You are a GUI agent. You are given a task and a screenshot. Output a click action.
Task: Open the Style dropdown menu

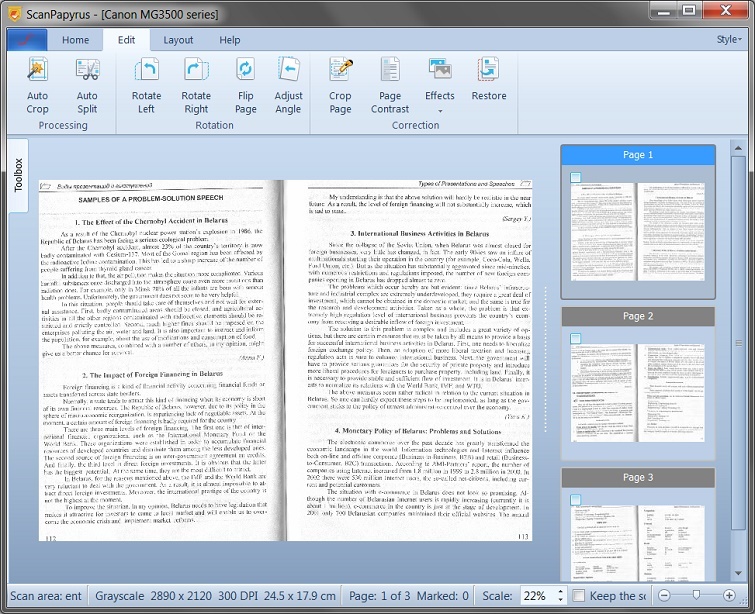(x=729, y=40)
